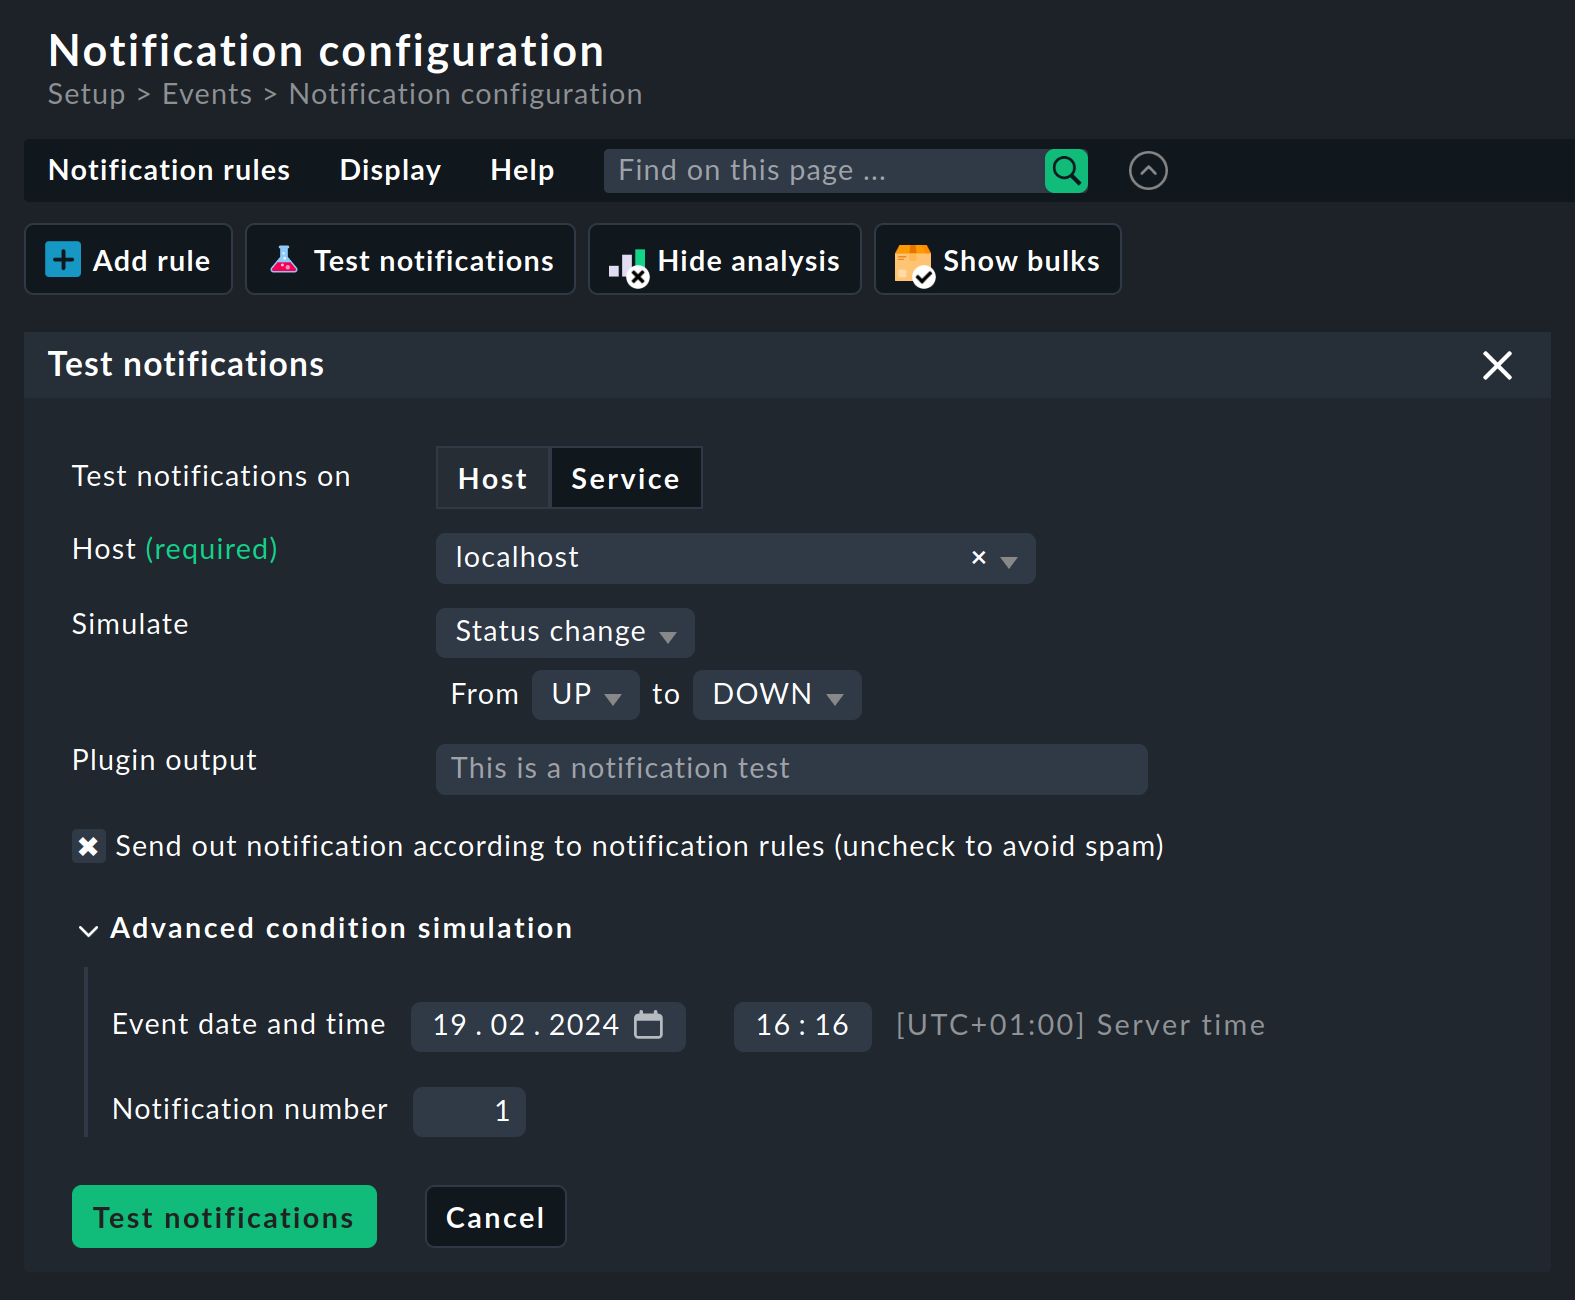Image resolution: width=1575 pixels, height=1300 pixels.
Task: Click the event date field 19.02.2024
Action: click(x=548, y=1026)
